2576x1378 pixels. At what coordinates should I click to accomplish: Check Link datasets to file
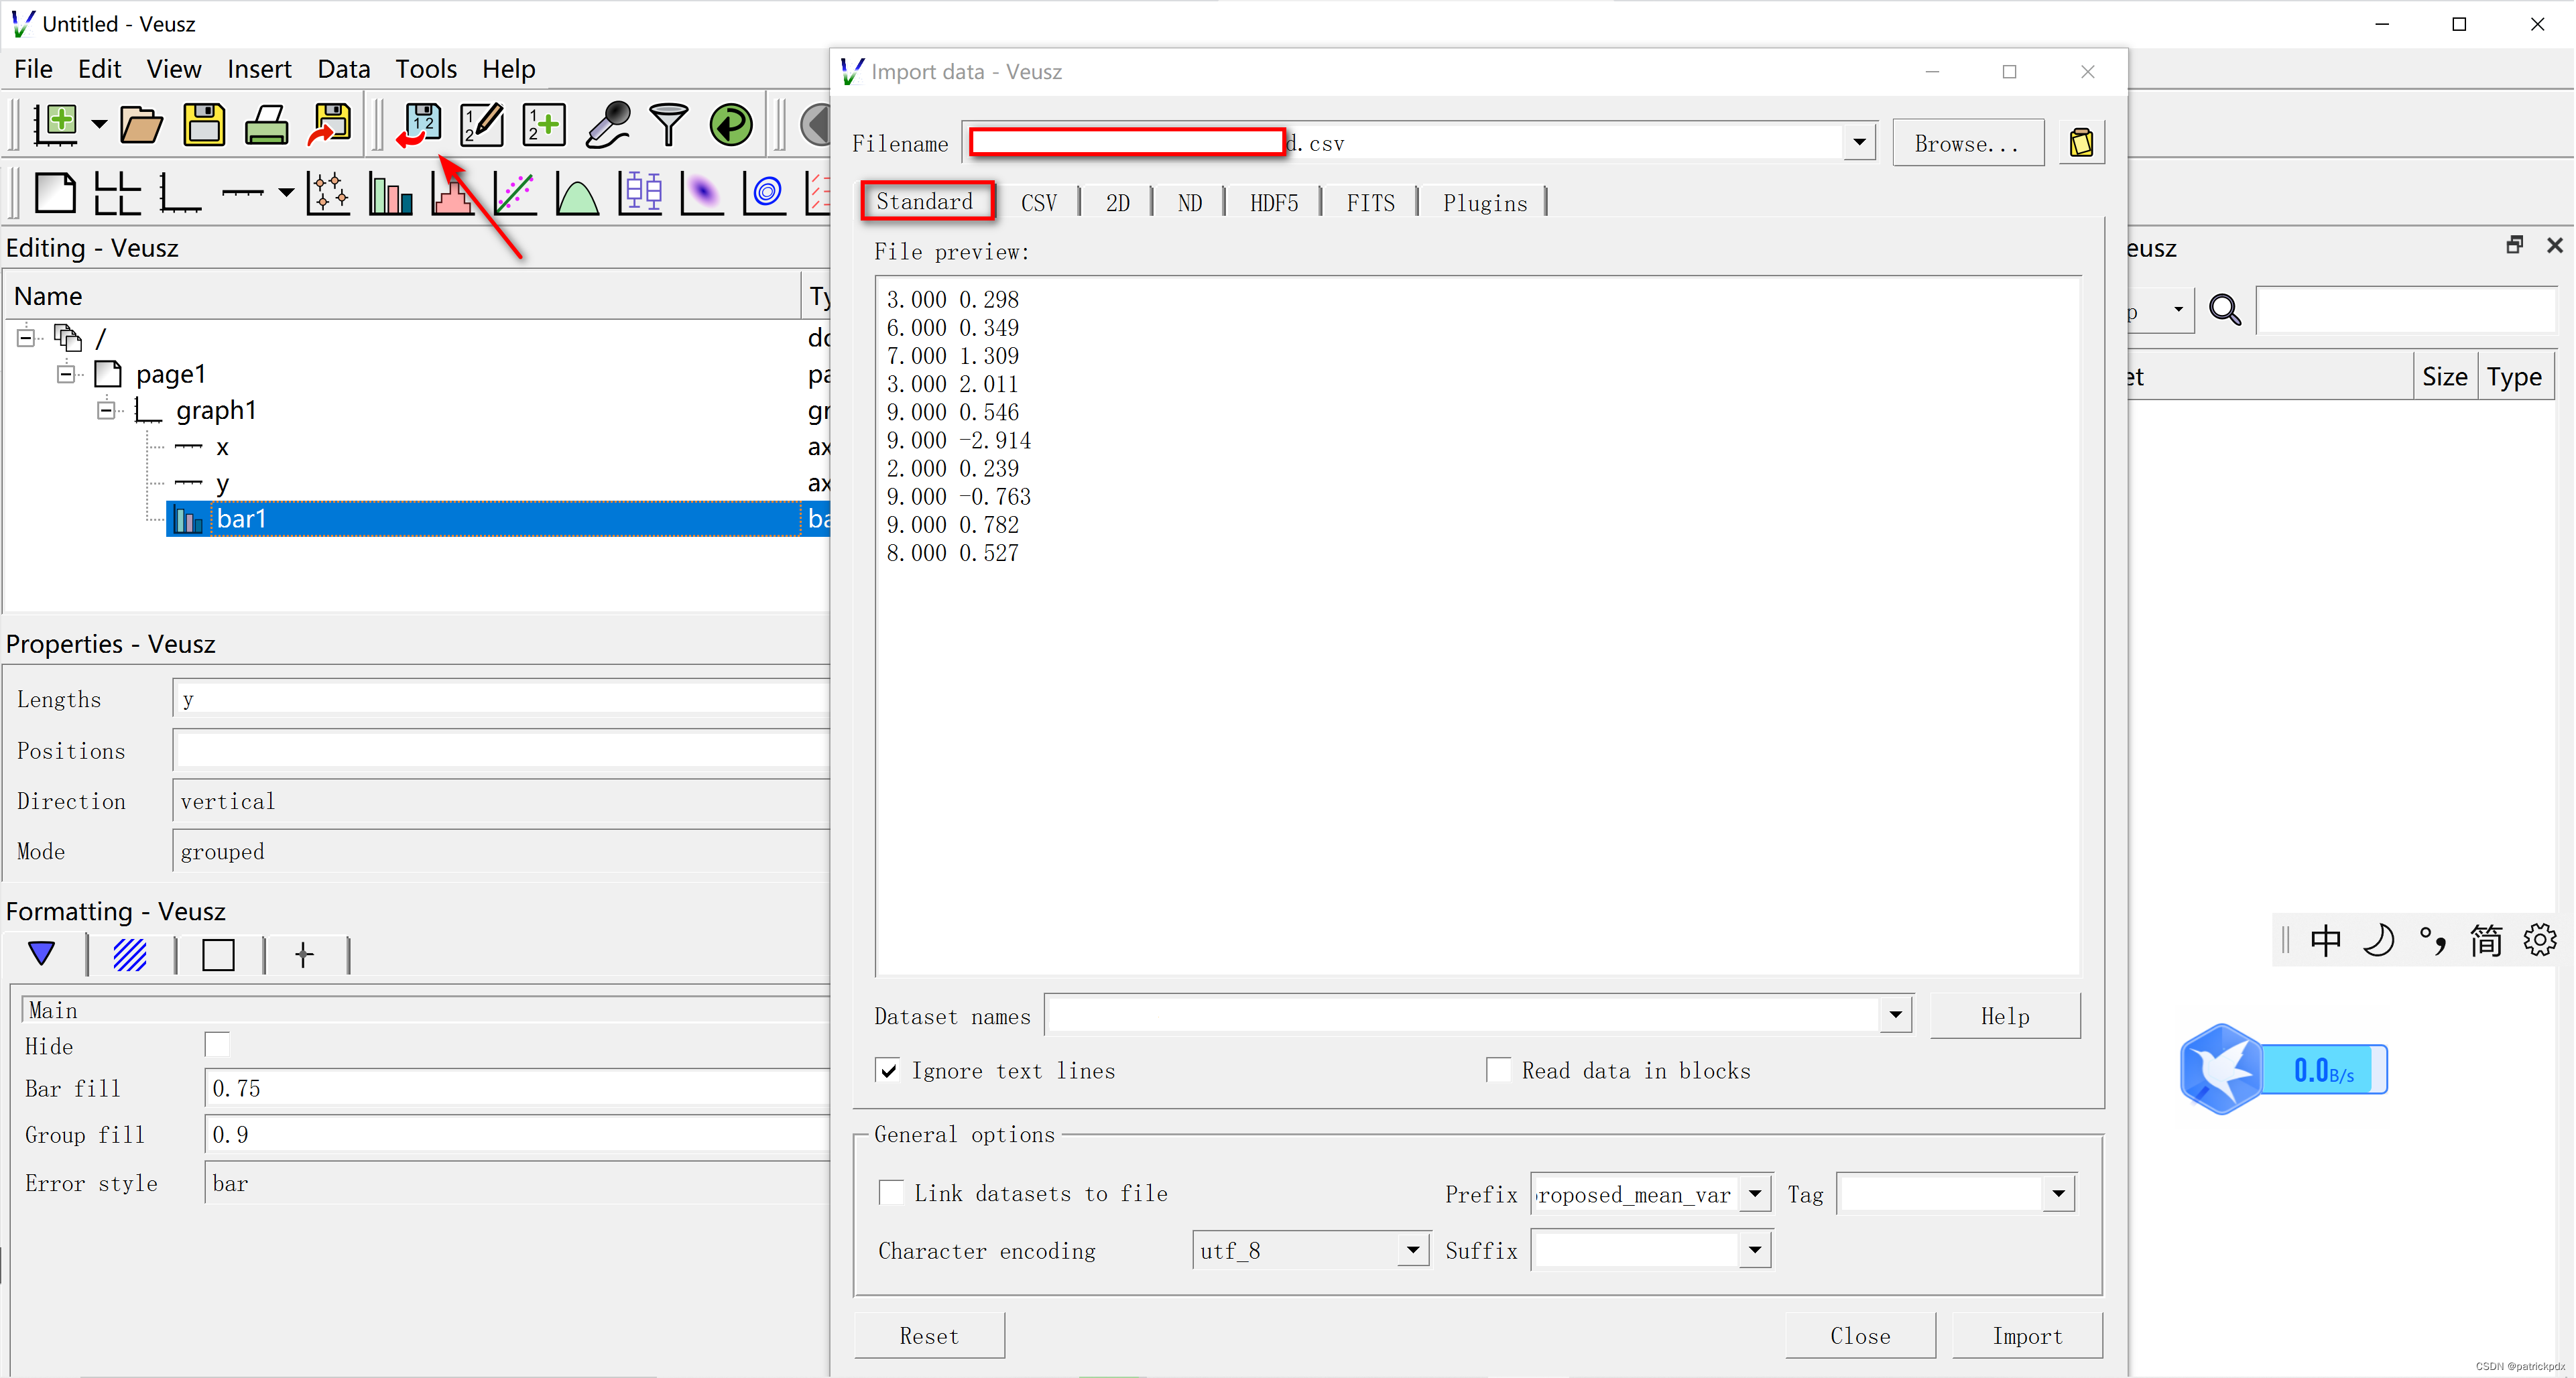coord(891,1193)
